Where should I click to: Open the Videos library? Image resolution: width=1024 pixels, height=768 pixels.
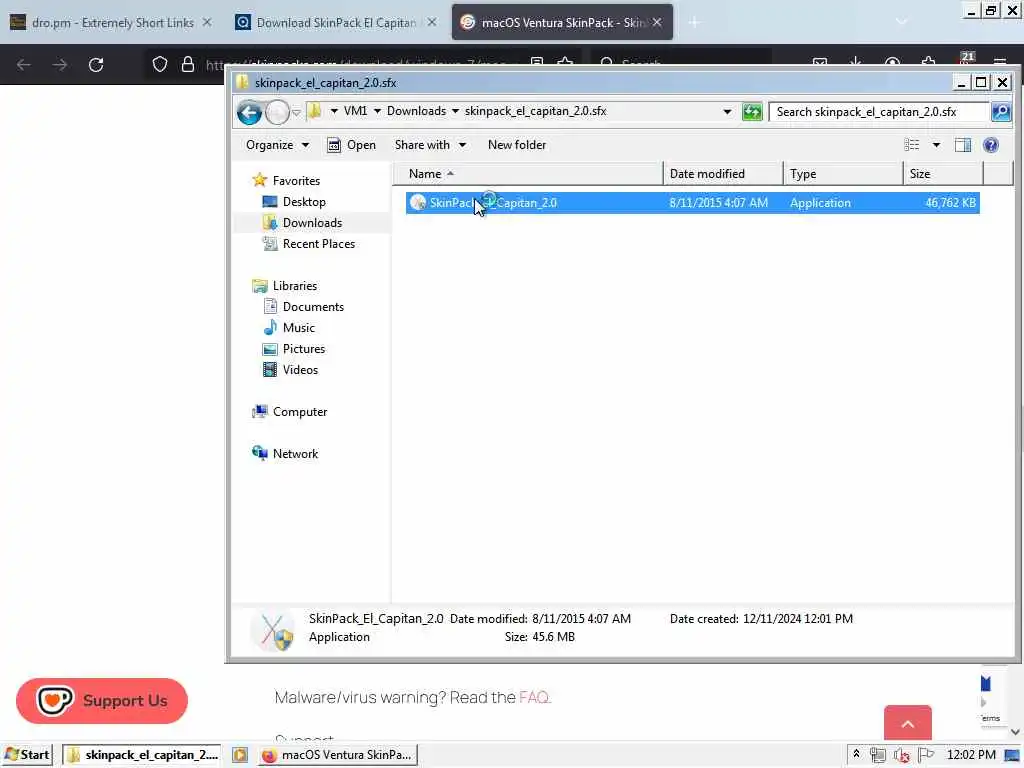click(x=300, y=370)
